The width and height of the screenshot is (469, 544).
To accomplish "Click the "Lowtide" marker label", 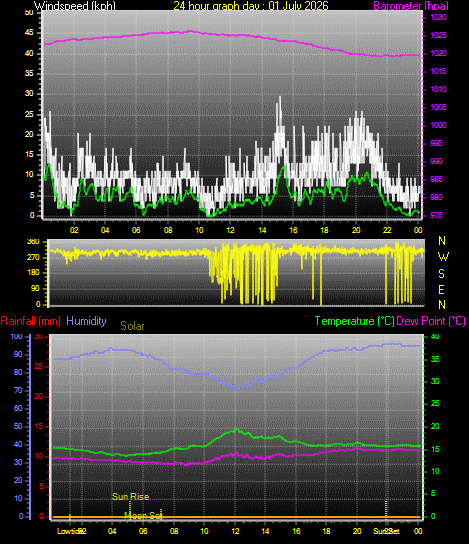I will [x=69, y=531].
